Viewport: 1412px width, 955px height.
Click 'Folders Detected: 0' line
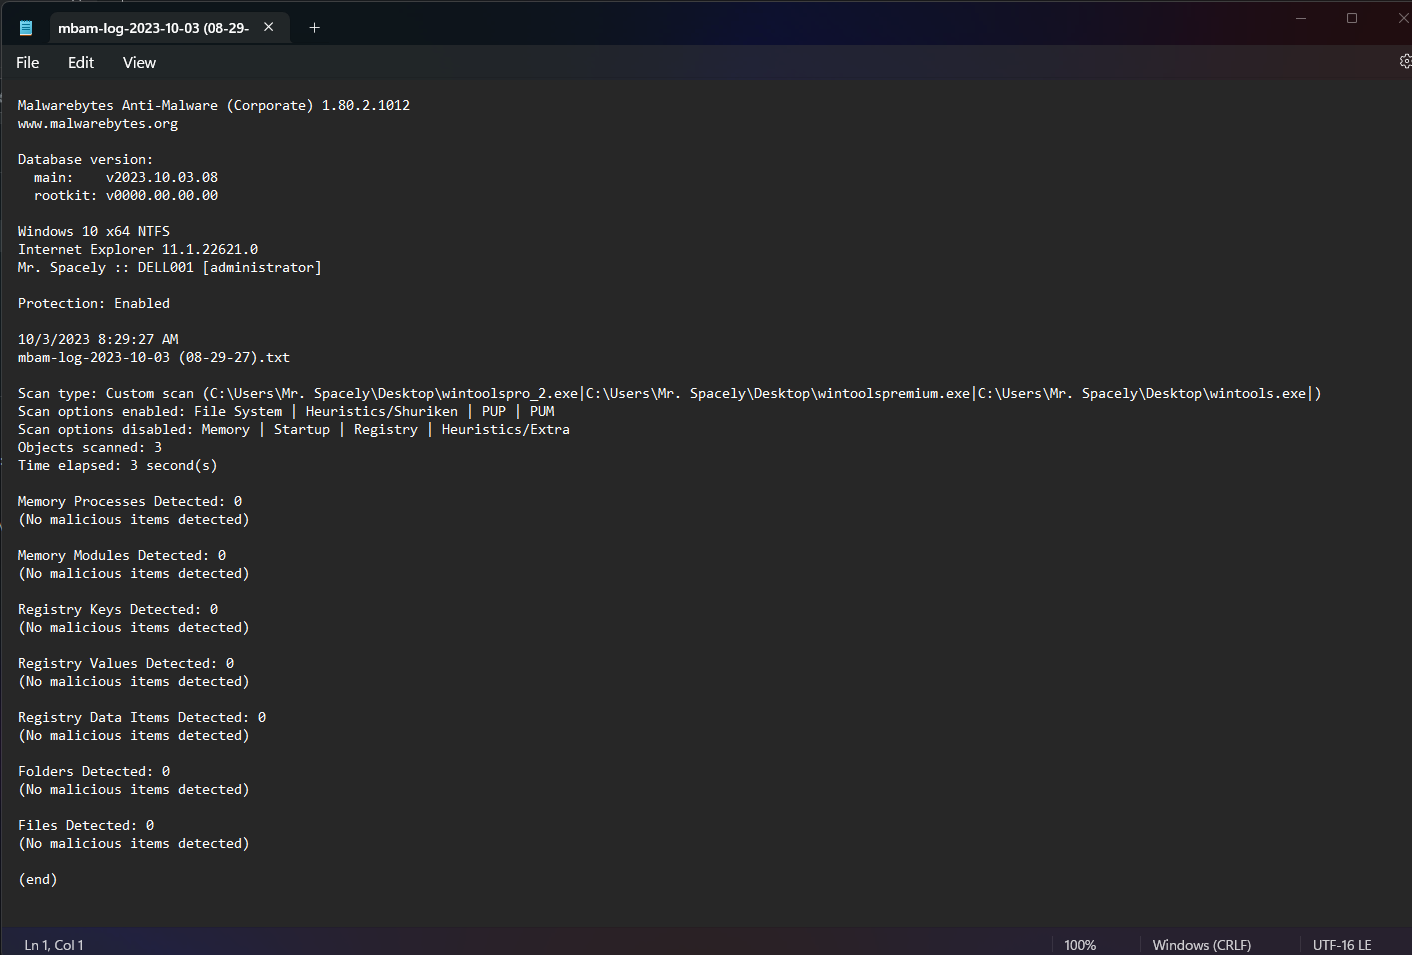click(x=94, y=772)
